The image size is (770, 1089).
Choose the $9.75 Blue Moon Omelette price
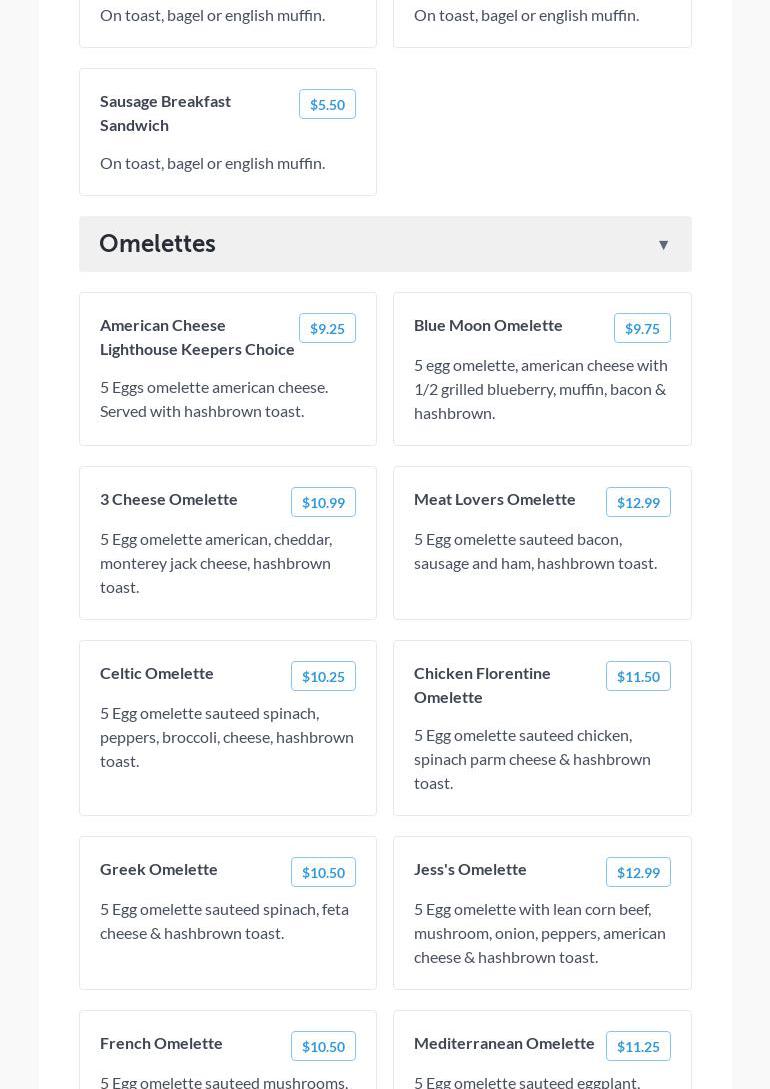[x=642, y=328]
